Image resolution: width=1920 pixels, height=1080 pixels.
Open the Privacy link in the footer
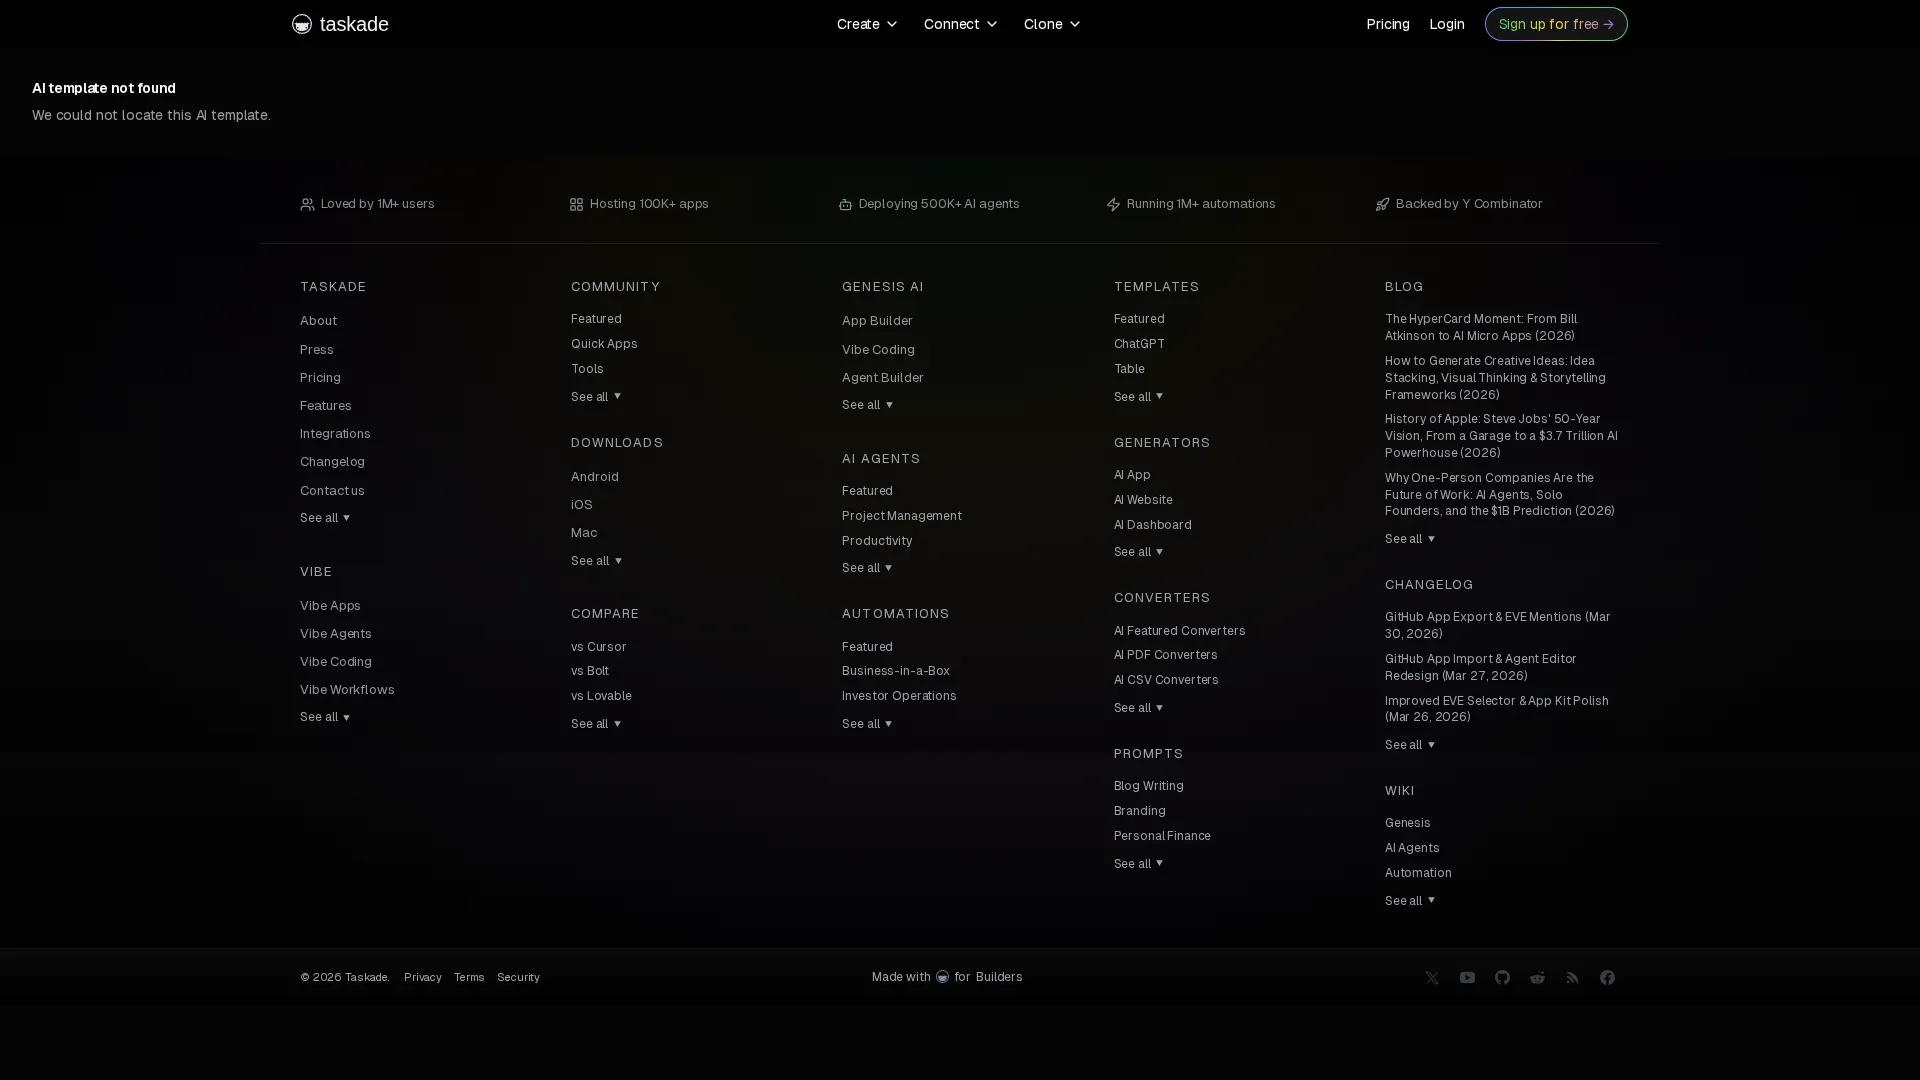[x=422, y=977]
